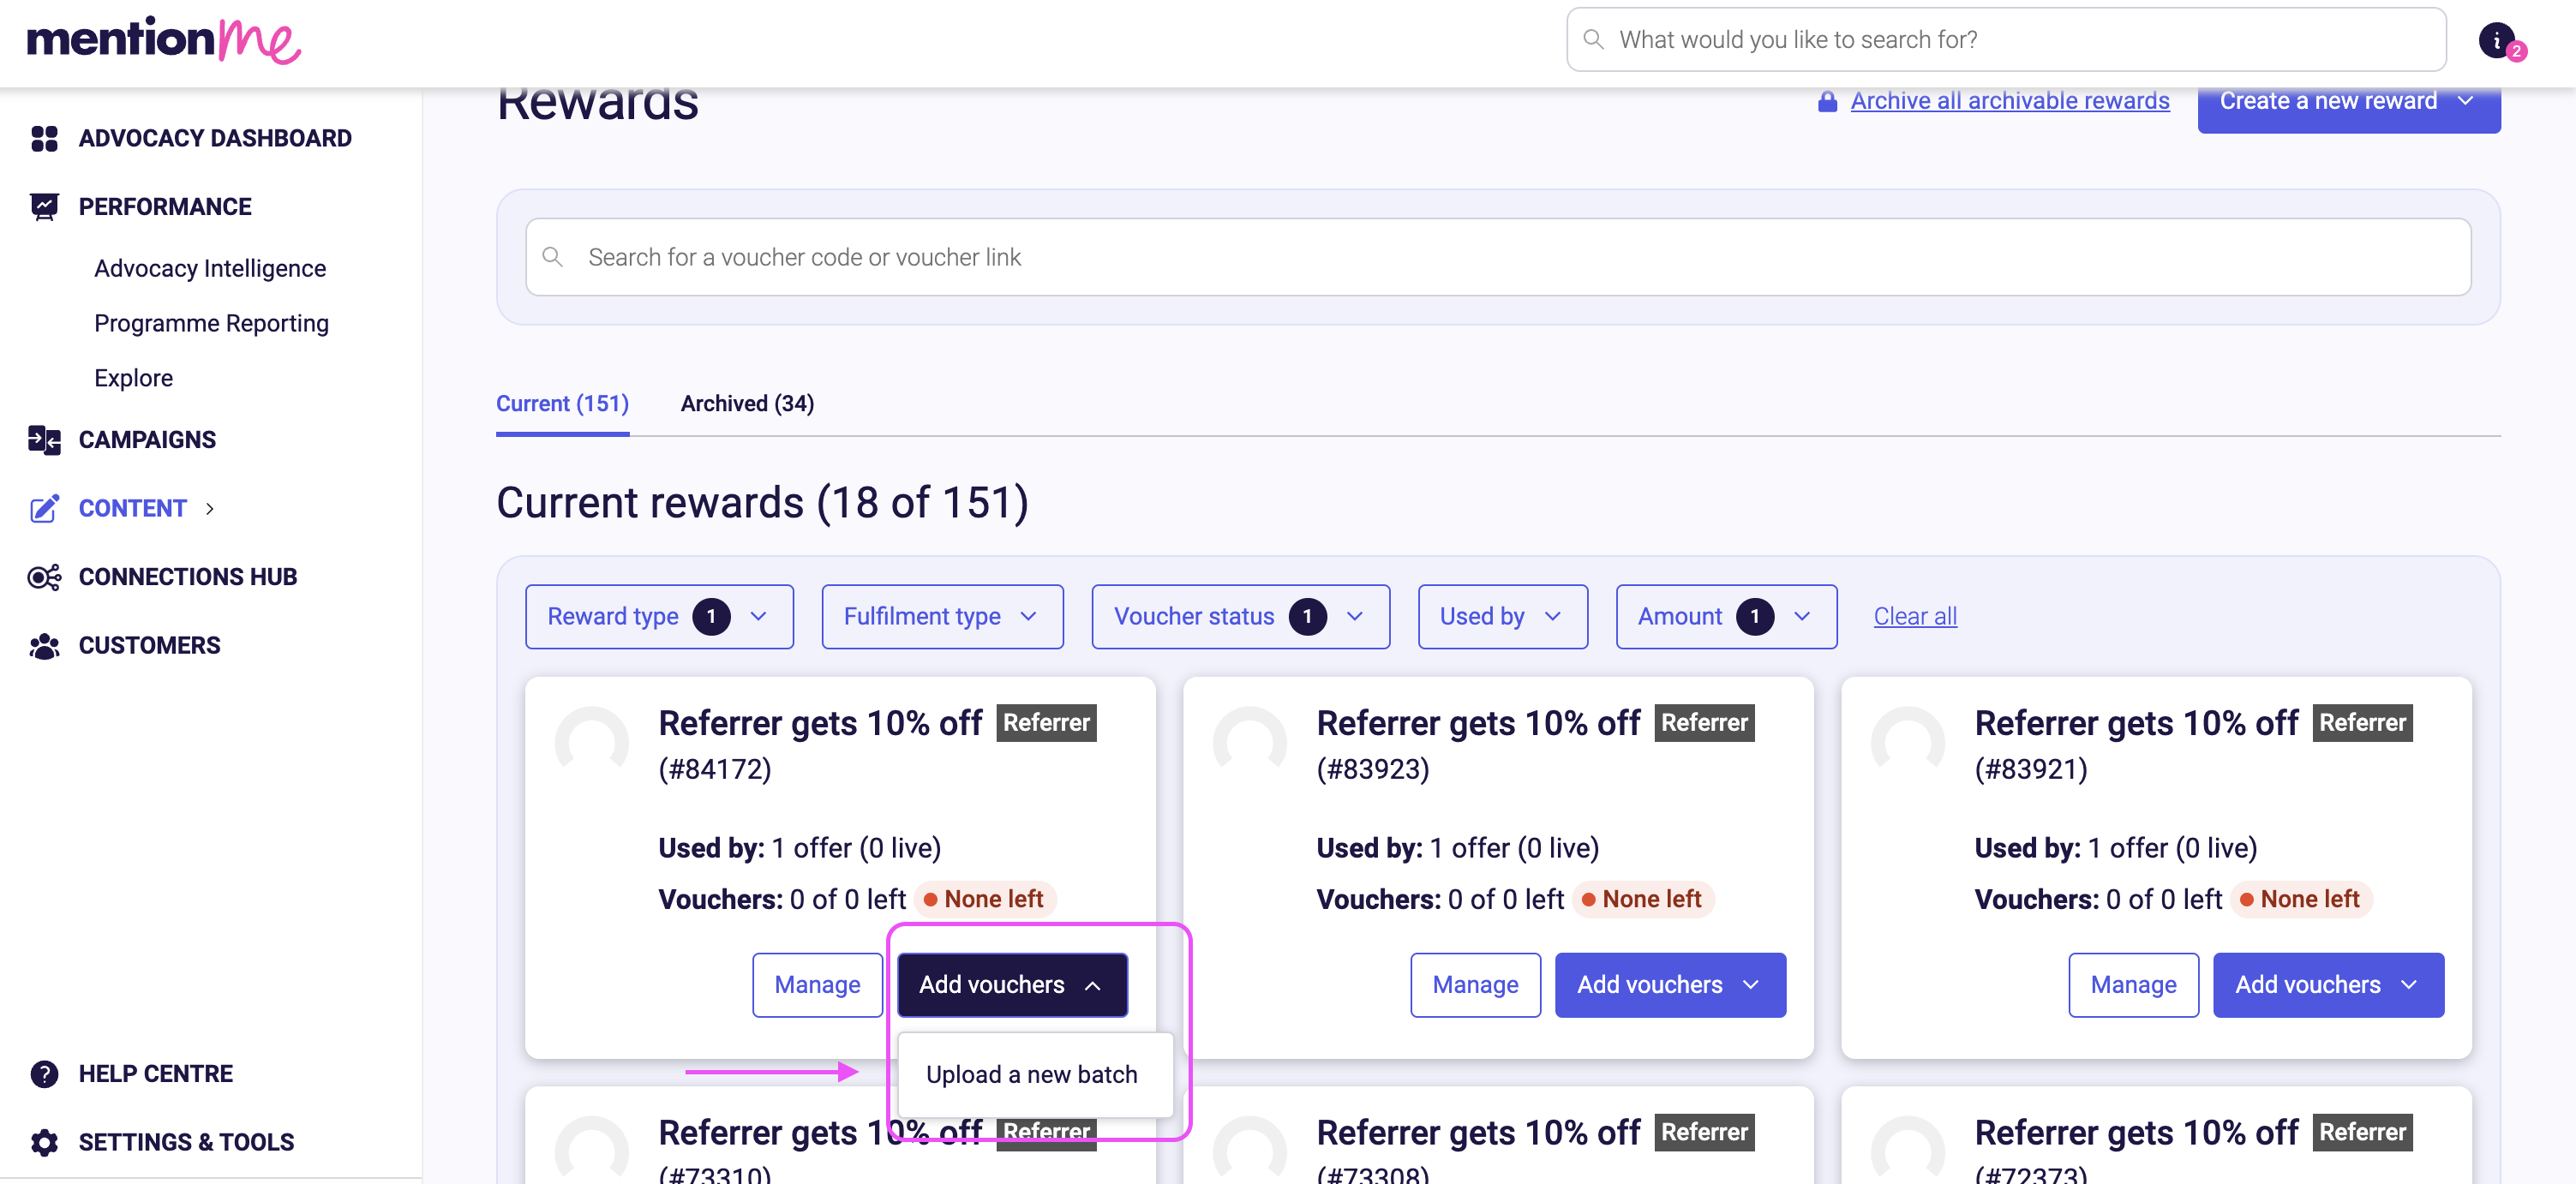Click the avatar of reward #84172

[592, 743]
